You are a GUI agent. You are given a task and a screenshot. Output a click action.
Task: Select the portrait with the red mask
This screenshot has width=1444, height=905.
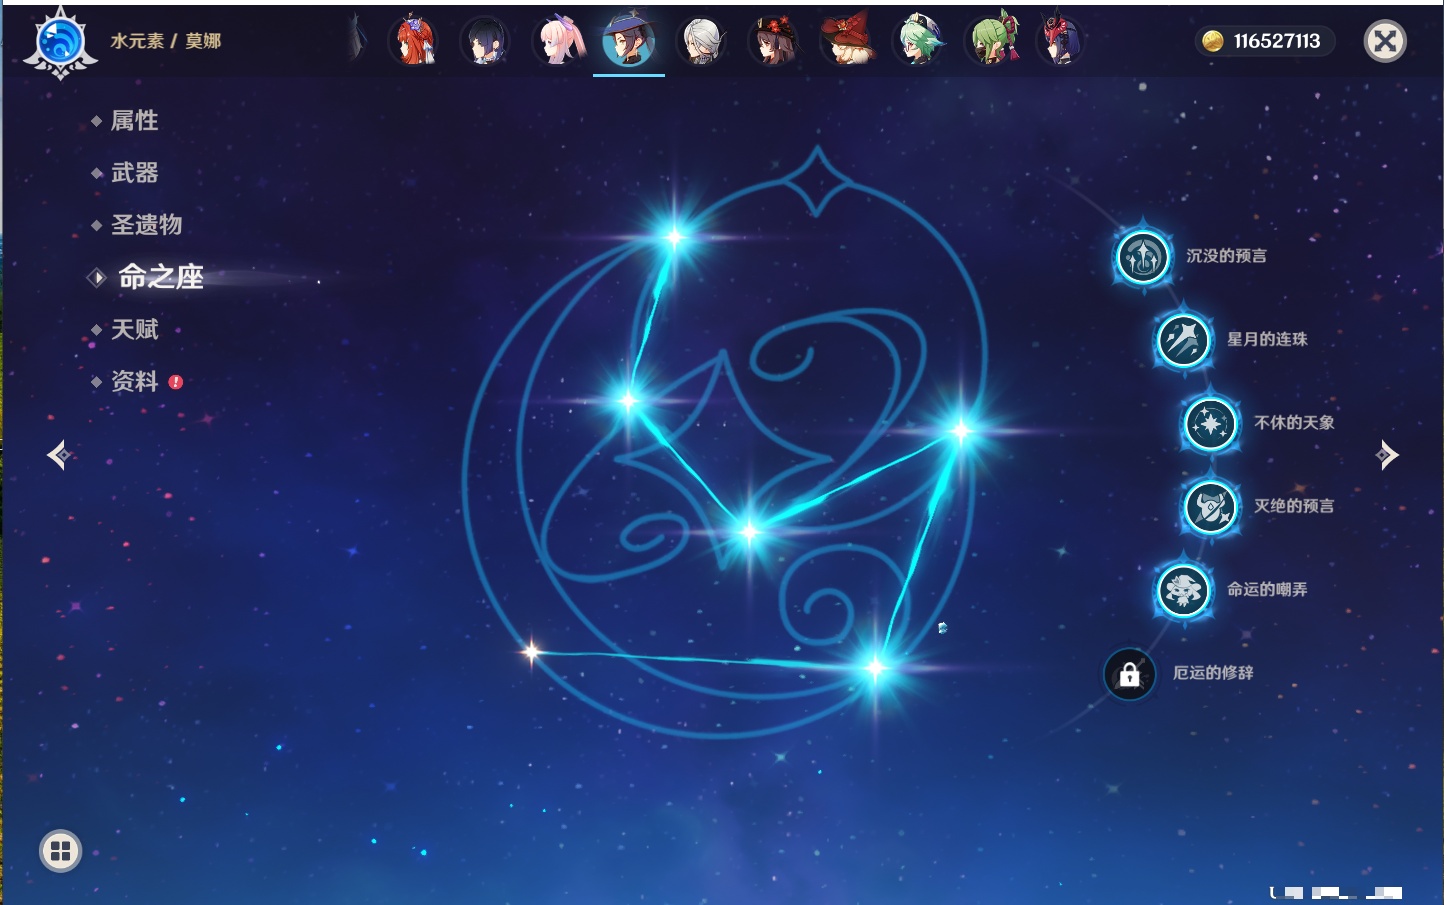coord(1061,41)
